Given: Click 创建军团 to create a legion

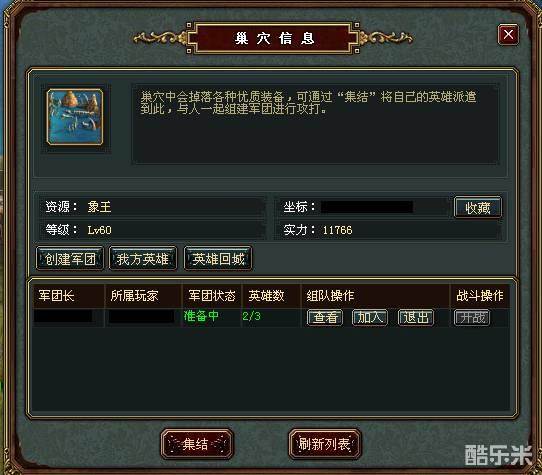Looking at the screenshot, I should point(70,258).
